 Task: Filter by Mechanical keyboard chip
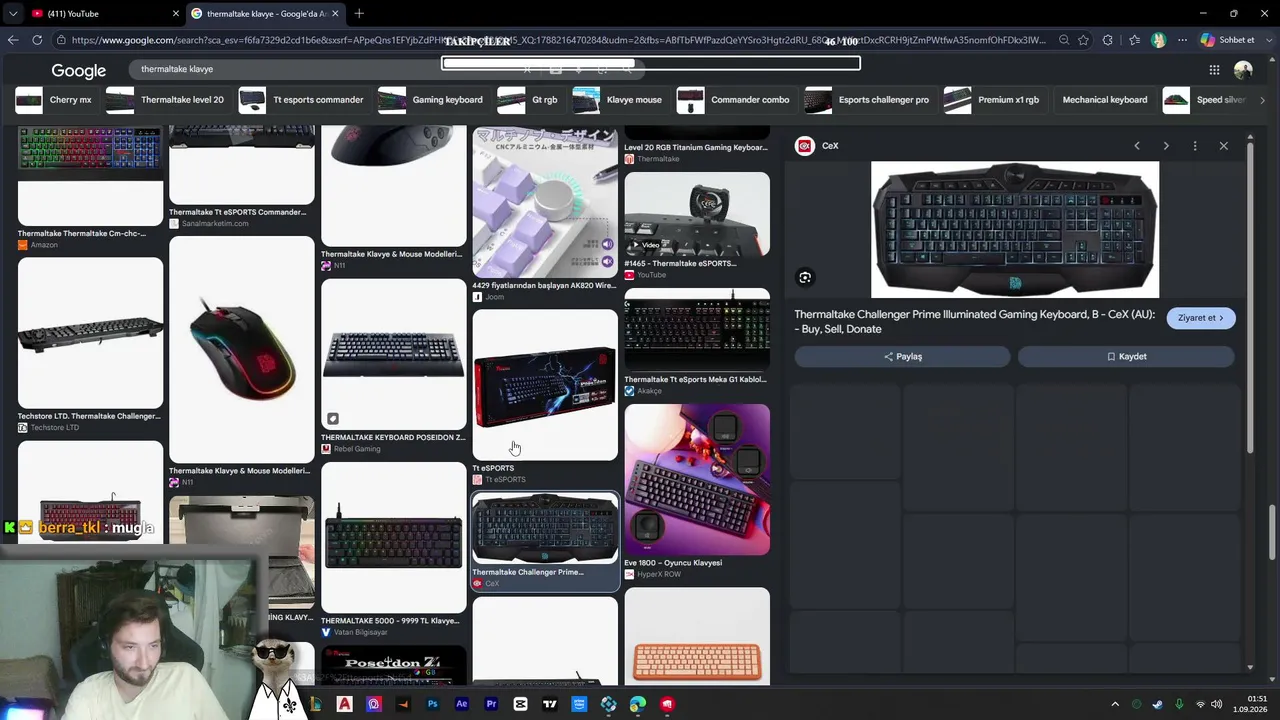pos(1104,100)
